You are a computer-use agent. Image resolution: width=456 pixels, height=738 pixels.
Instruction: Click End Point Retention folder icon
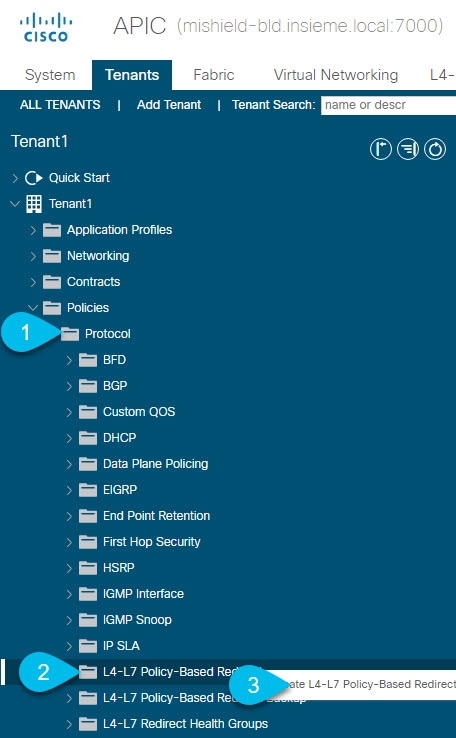(88, 516)
